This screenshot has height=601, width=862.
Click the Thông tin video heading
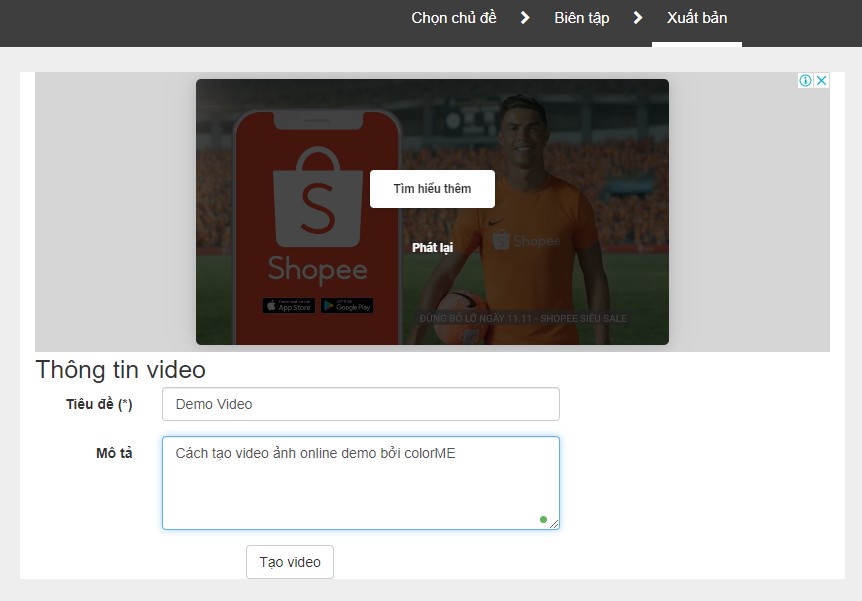click(120, 370)
